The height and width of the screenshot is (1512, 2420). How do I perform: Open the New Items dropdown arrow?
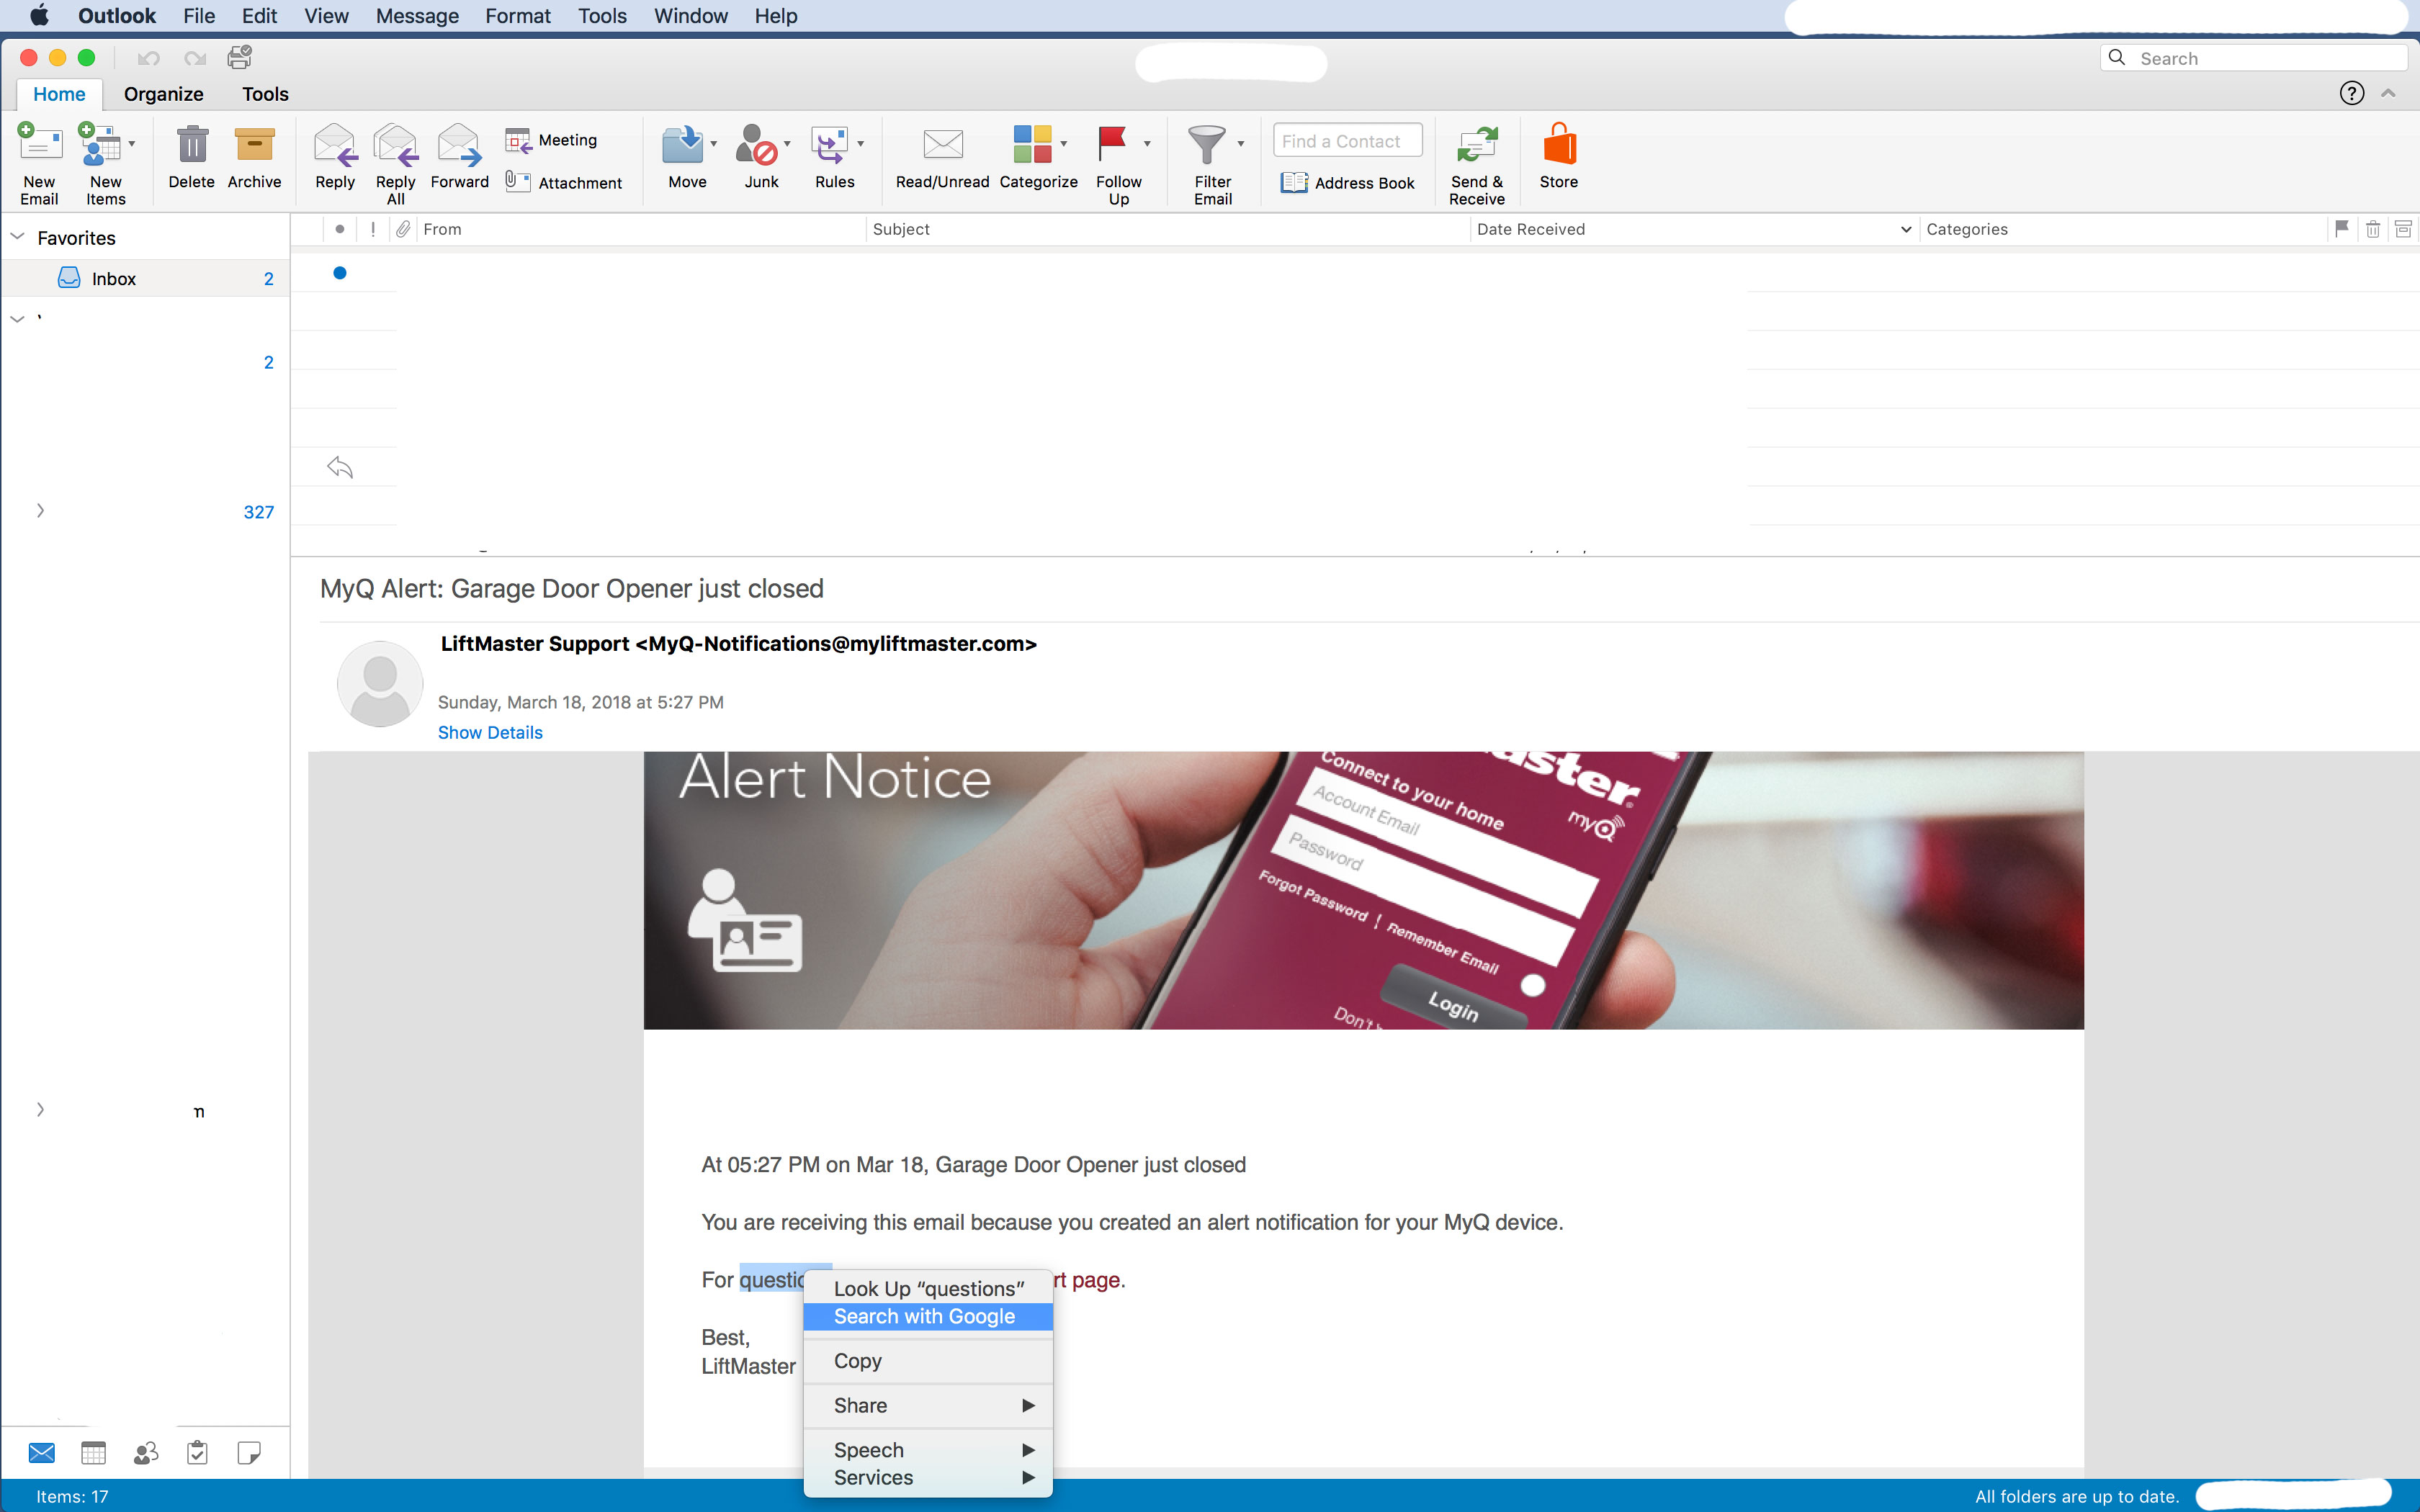132,143
